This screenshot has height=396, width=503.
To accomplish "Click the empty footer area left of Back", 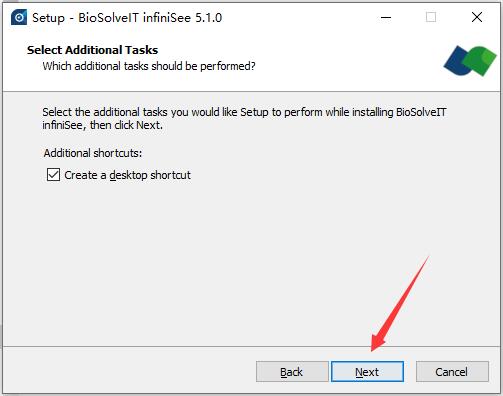I will [x=128, y=372].
